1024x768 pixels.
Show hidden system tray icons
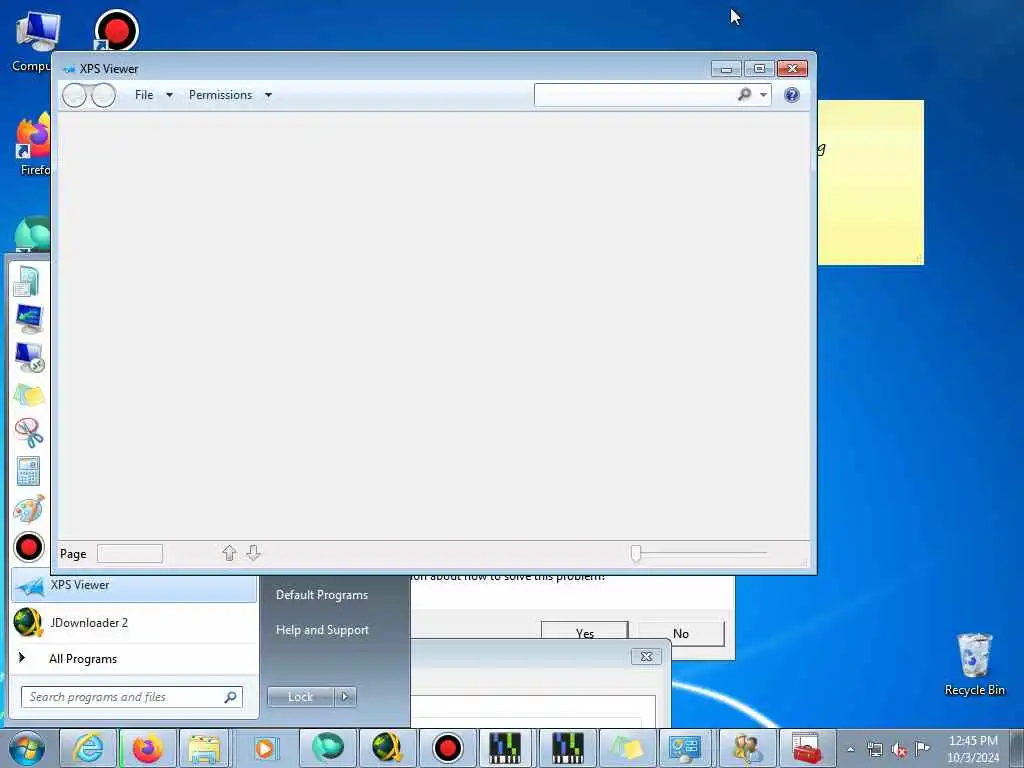click(850, 749)
